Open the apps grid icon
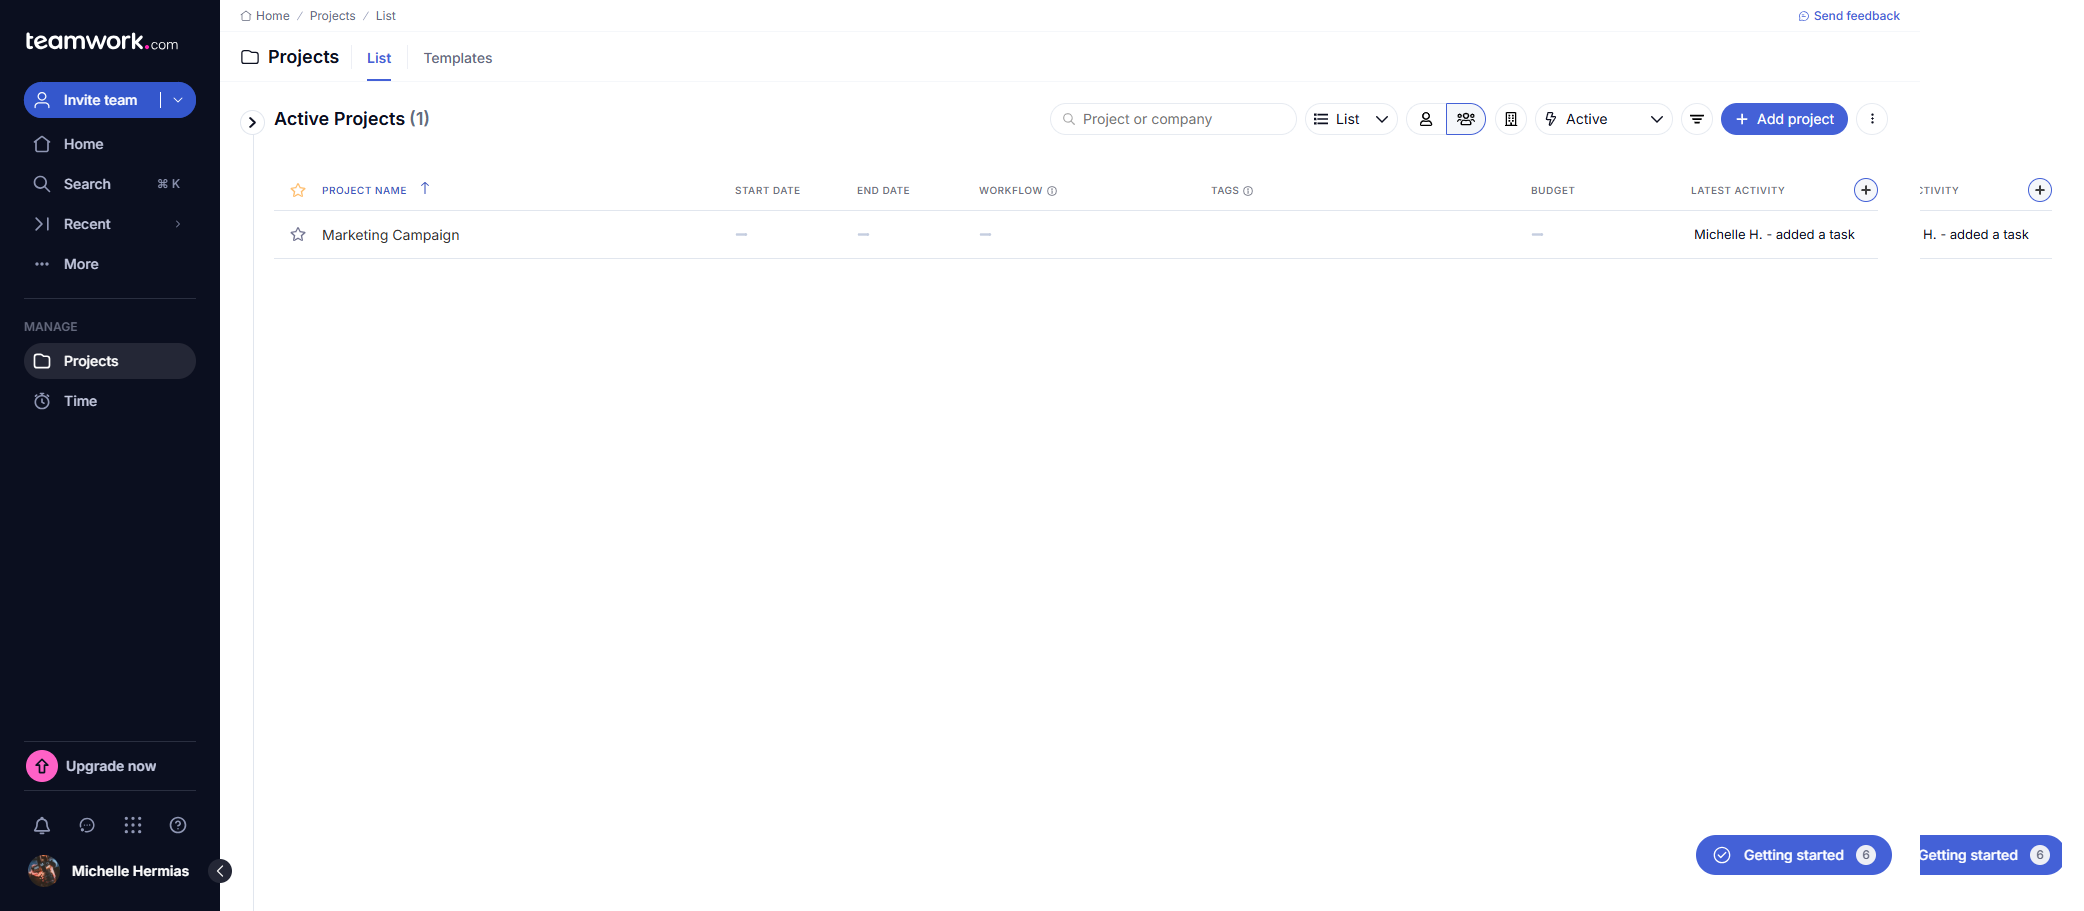Image resolution: width=2084 pixels, height=911 pixels. tap(133, 825)
